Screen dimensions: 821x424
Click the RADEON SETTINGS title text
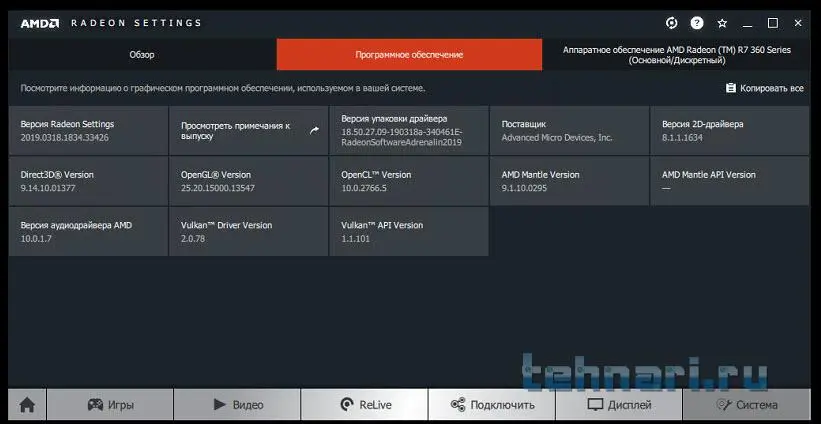pyautogui.click(x=136, y=23)
